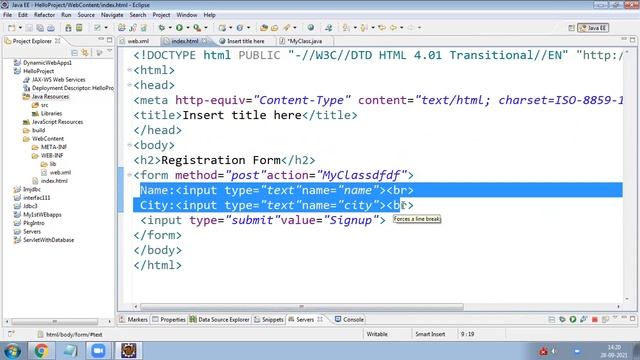Collapse the body tag fold marker
Viewport: 640px width, 360px height.
pos(129,145)
